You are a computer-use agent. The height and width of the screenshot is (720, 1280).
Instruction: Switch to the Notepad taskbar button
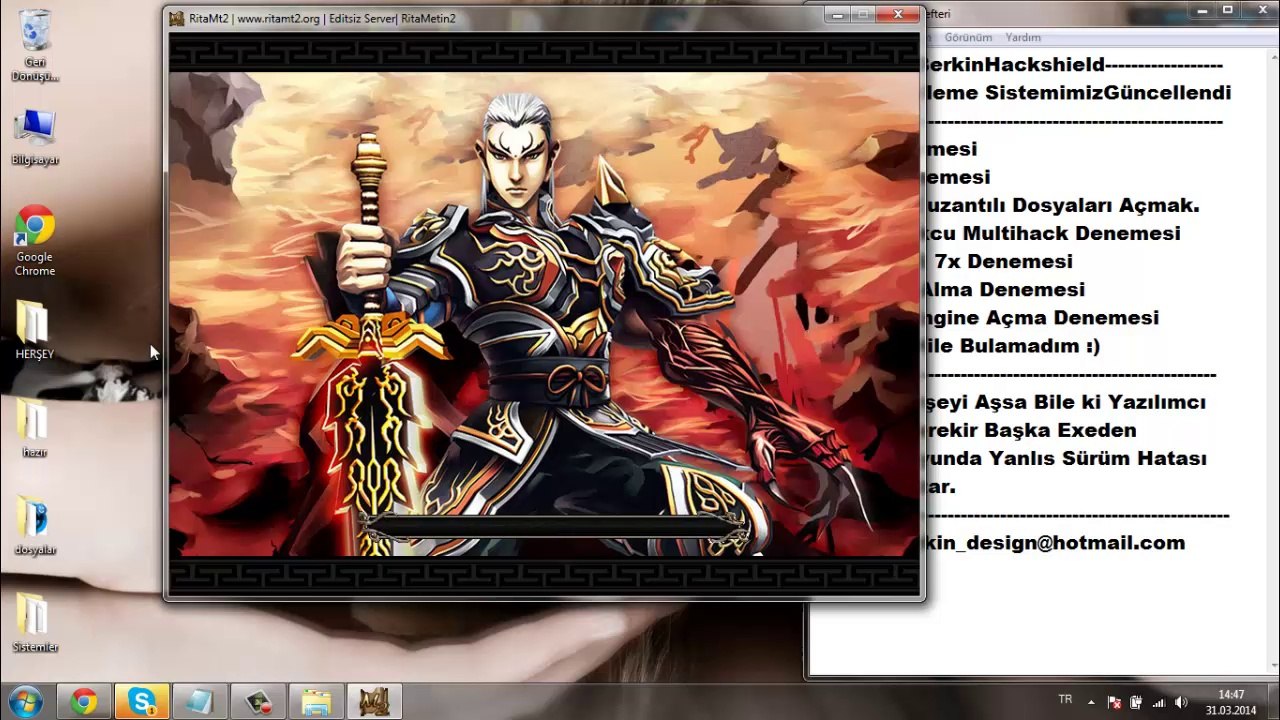pyautogui.click(x=200, y=701)
